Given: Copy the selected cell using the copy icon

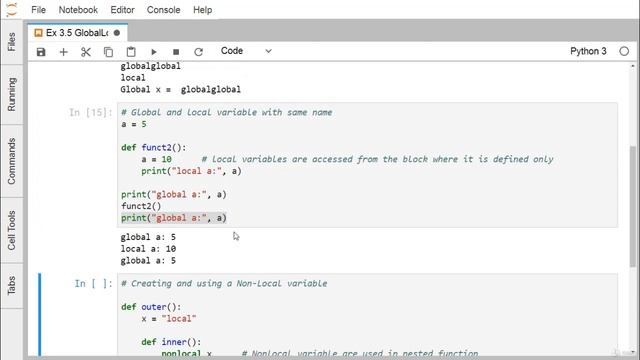Looking at the screenshot, I should 108,52.
